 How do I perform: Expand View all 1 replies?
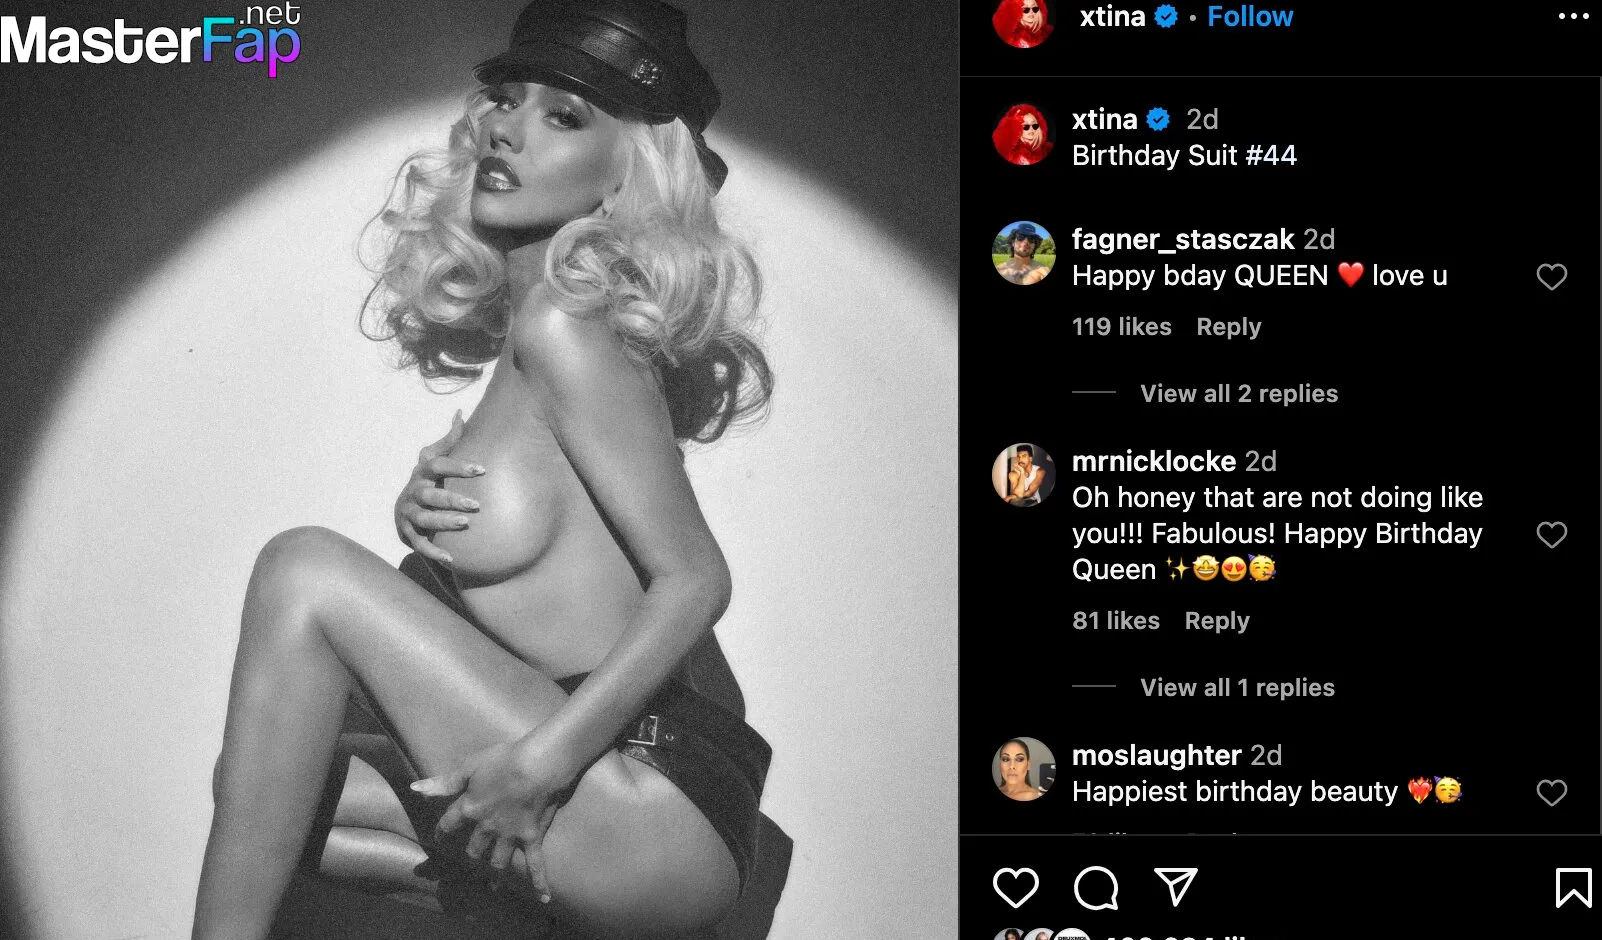(1237, 687)
